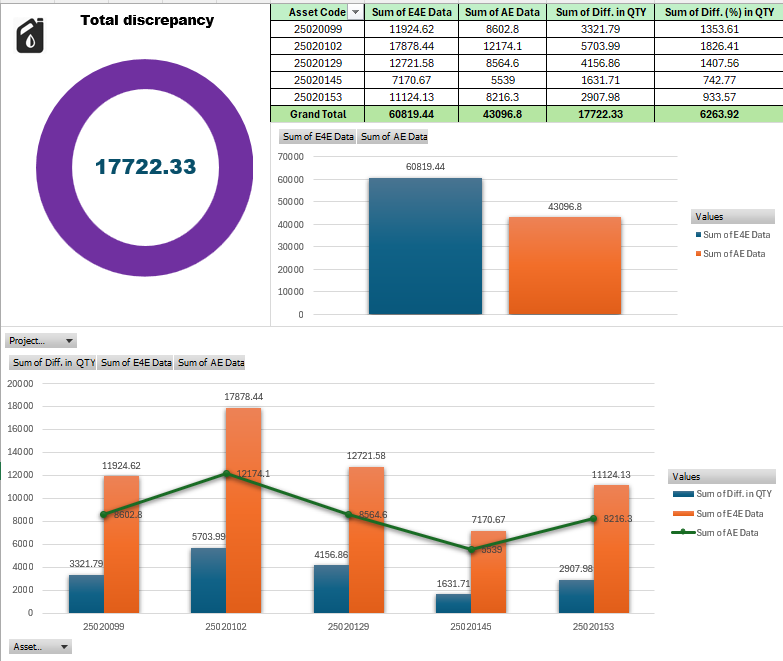The width and height of the screenshot is (783, 661).
Task: Select the 6263.92 grand total cell
Action: [x=719, y=114]
